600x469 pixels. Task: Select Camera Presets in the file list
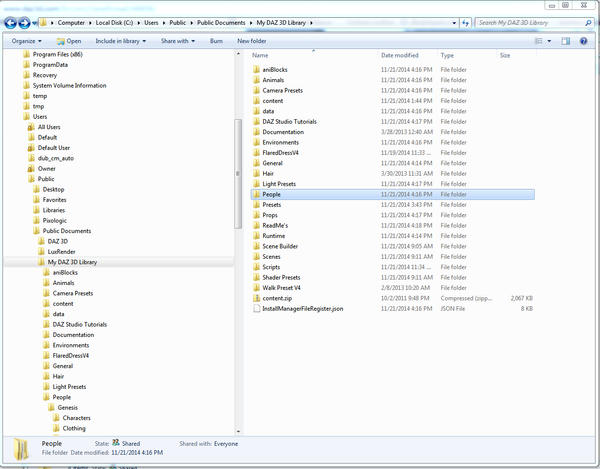point(282,90)
